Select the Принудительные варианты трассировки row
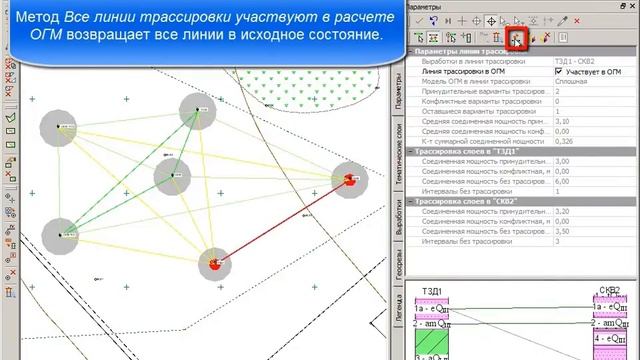Screen dimensions: 640x360 [521, 91]
